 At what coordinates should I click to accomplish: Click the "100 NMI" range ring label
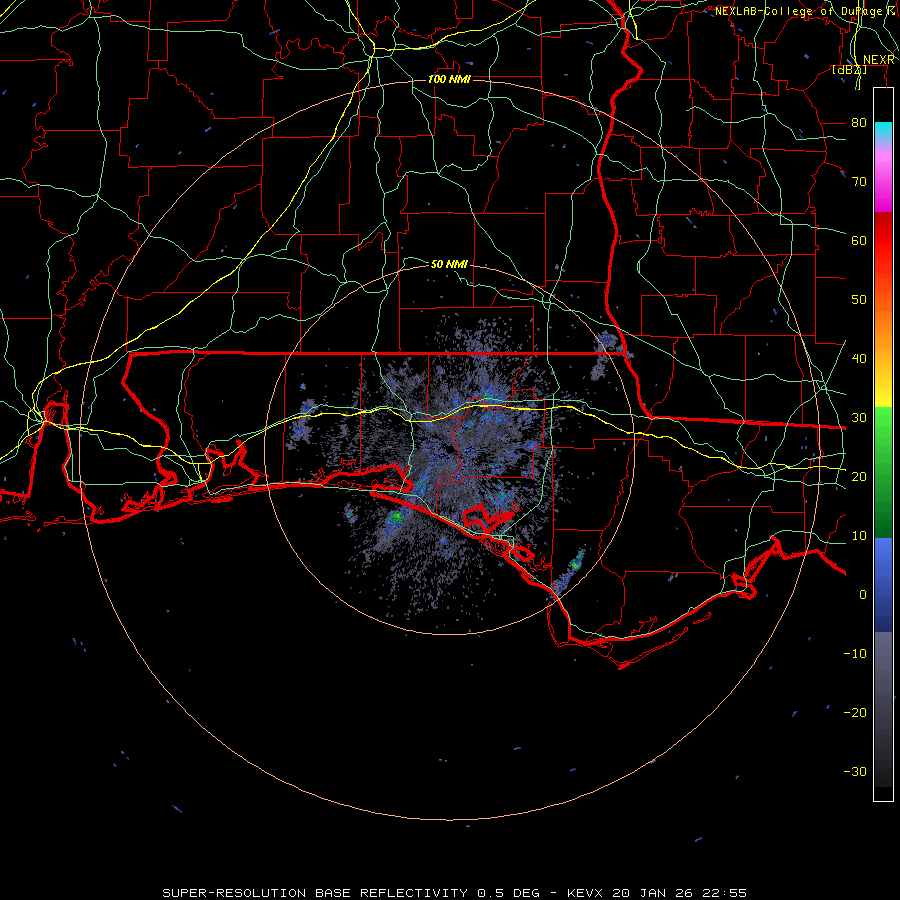click(449, 79)
